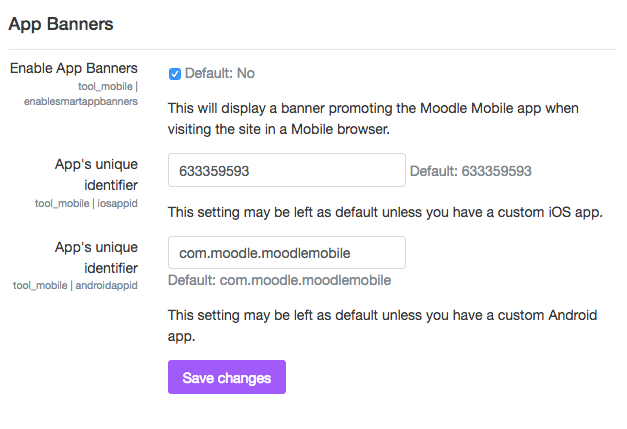Click the 'Default: No' text
The width and height of the screenshot is (627, 429).
click(220, 73)
